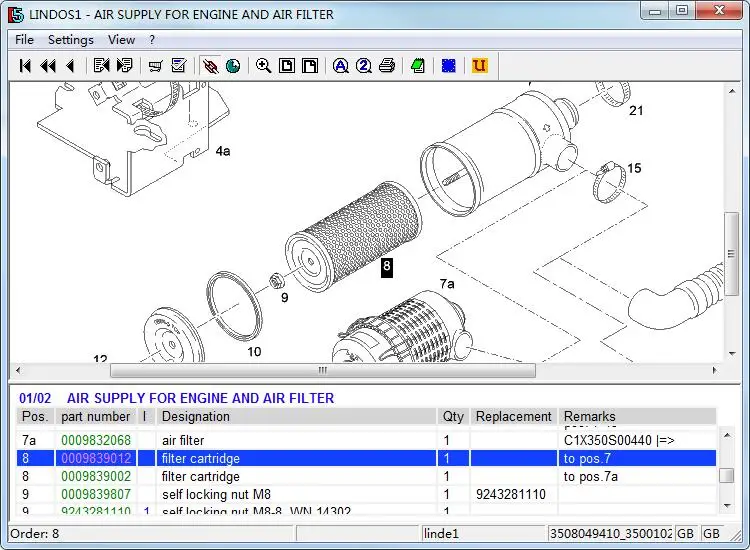Image resolution: width=750 pixels, height=550 pixels.
Task: Click the 'Qty' column header
Action: click(453, 417)
